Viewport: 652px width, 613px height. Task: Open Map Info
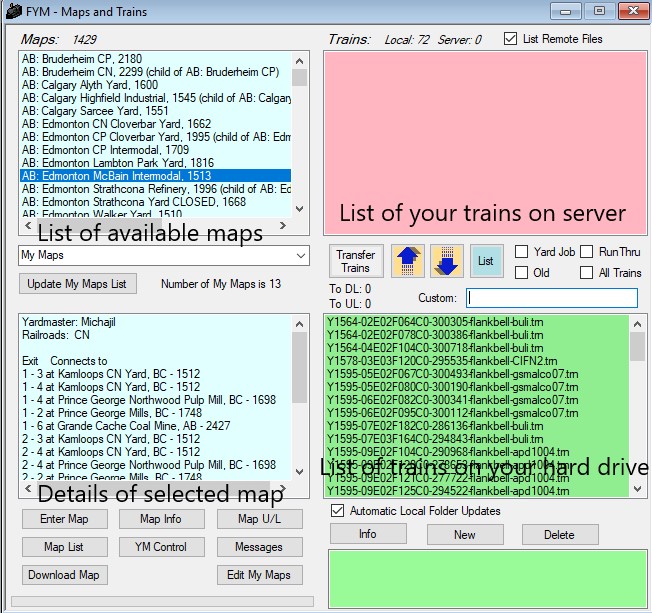pyautogui.click(x=161, y=519)
